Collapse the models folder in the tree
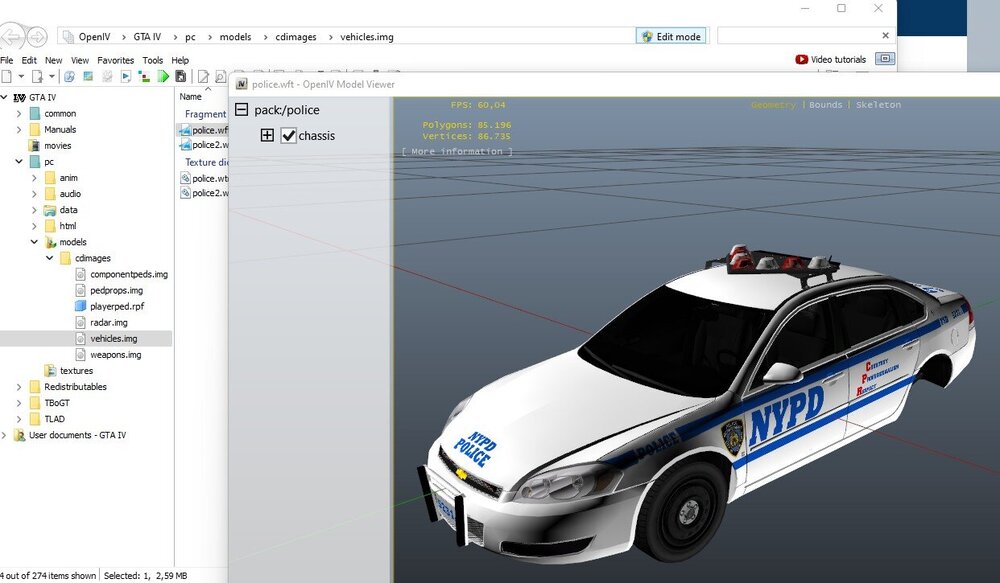Screen dimensions: 1000x583 coord(34,242)
